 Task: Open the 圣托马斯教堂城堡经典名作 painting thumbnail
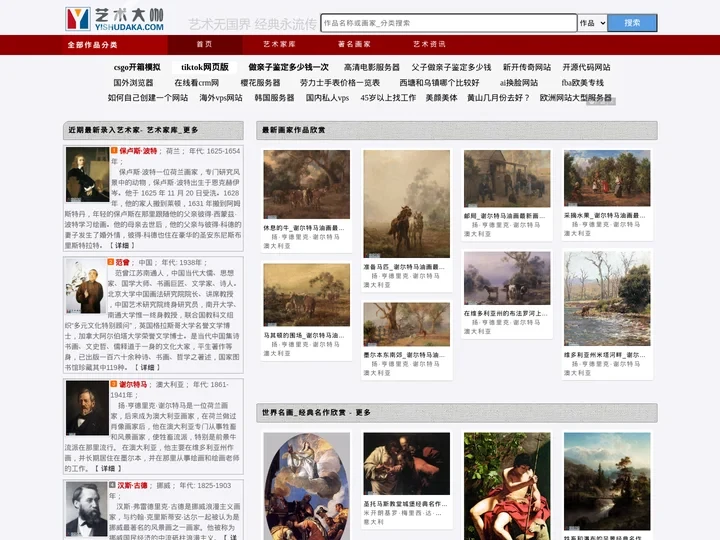click(406, 463)
